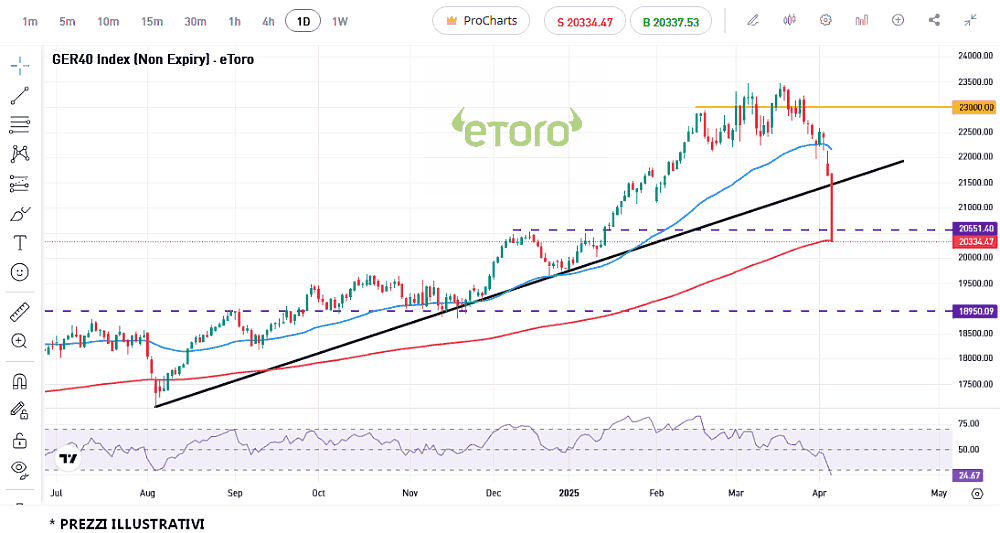Share the chart
1000x533 pixels.
tap(934, 20)
